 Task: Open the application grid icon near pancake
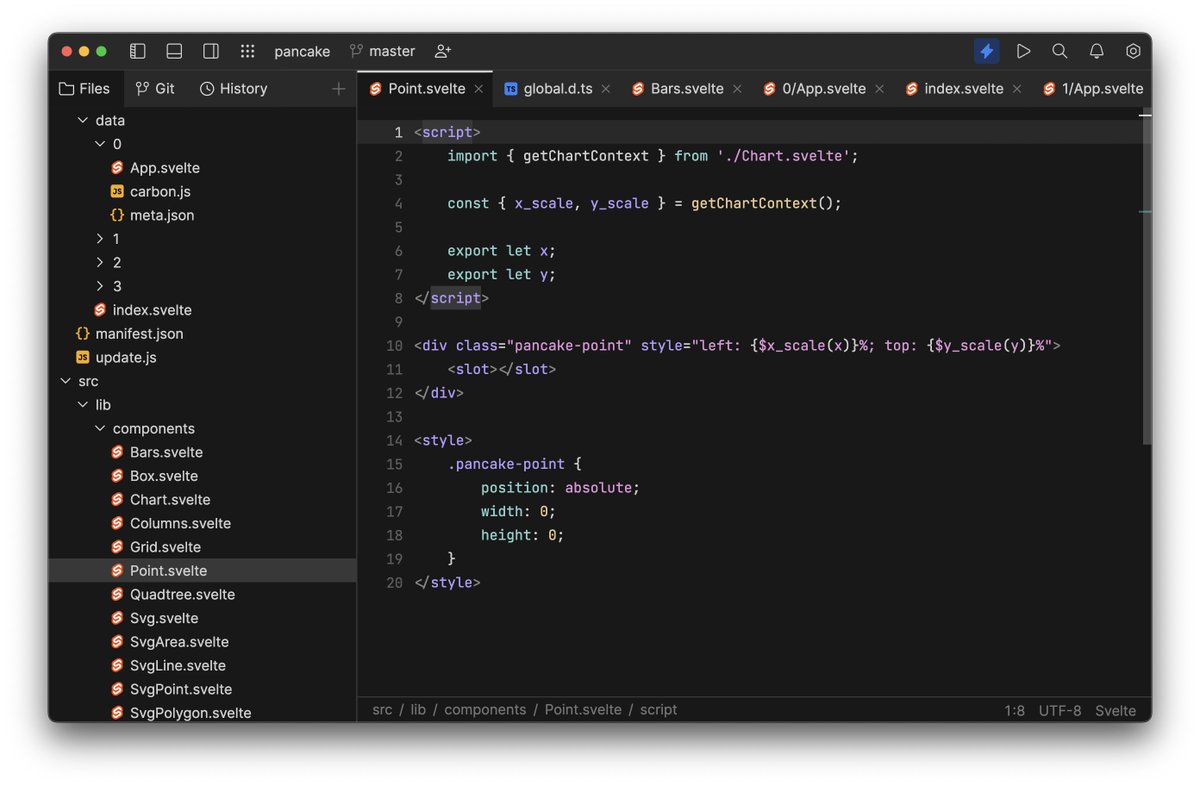pyautogui.click(x=247, y=50)
